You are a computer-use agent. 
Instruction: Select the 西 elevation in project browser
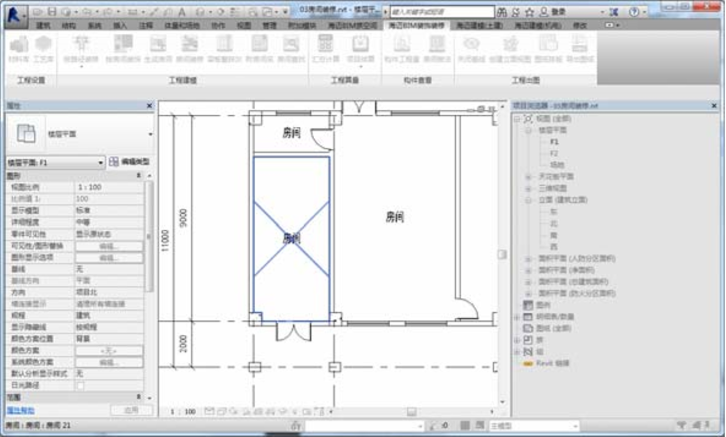[553, 247]
